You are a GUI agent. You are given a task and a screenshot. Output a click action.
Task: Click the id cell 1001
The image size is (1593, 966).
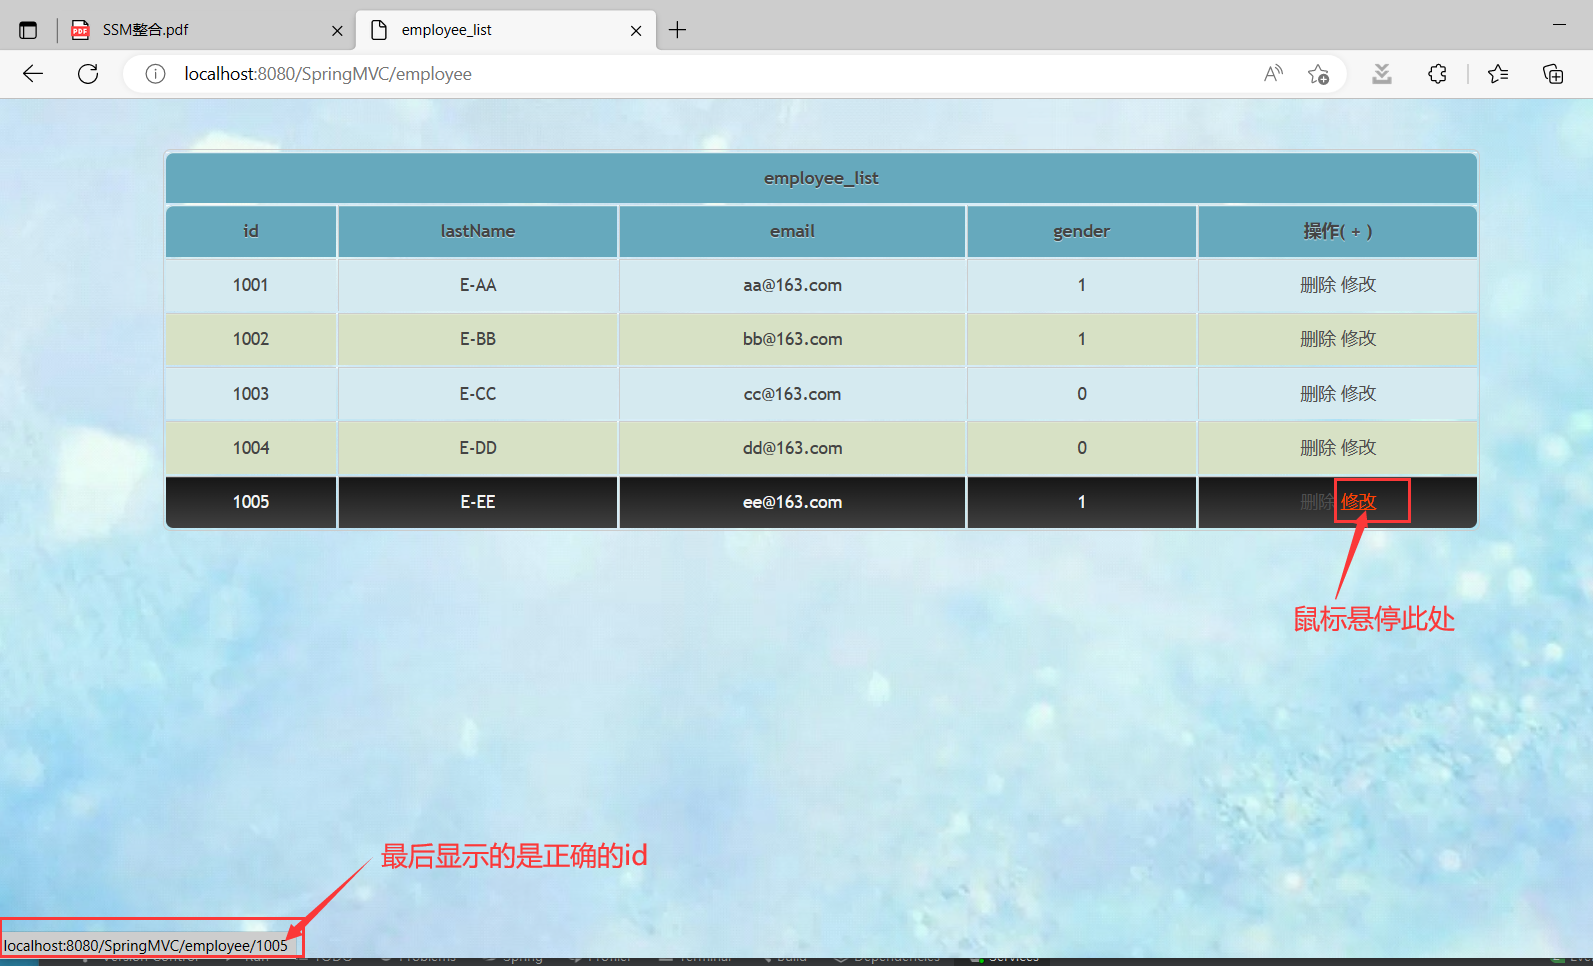[x=250, y=285]
